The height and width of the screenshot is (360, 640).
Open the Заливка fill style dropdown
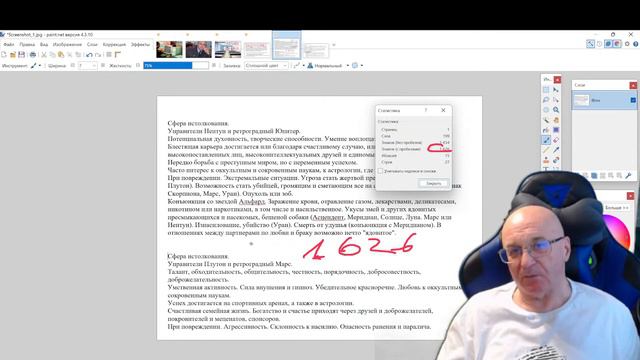tap(266, 65)
